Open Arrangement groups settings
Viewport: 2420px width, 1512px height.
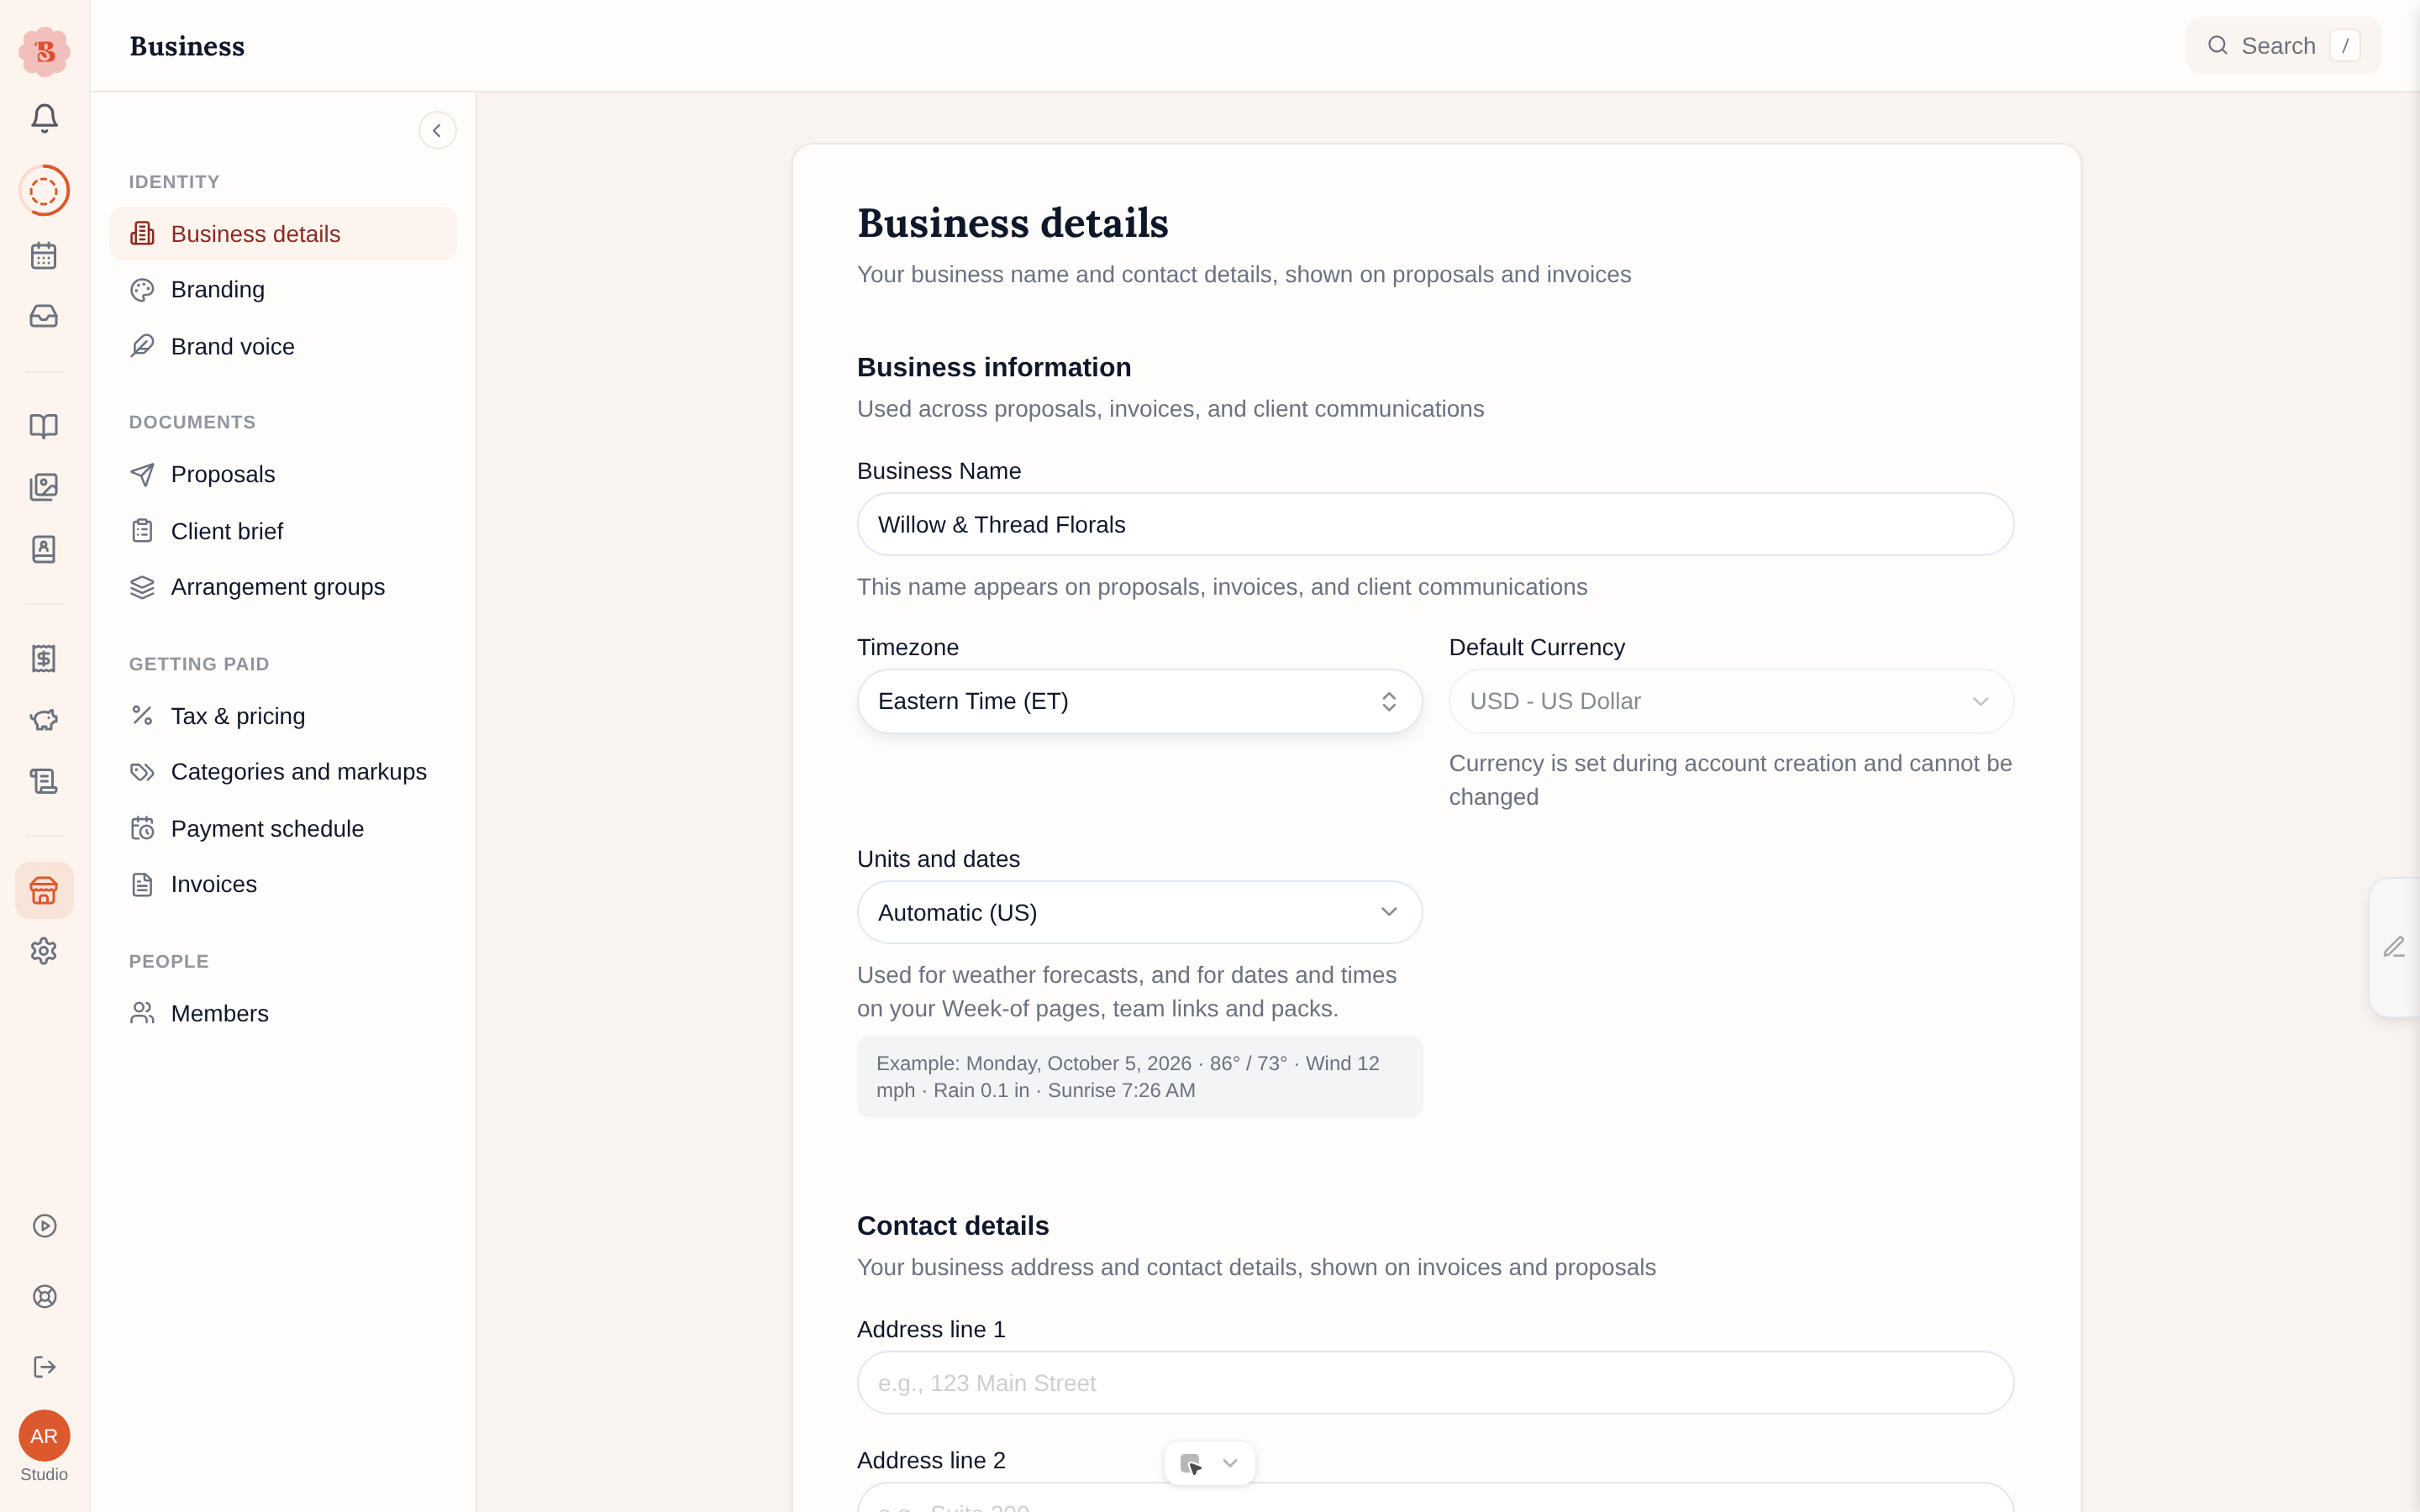point(283,587)
